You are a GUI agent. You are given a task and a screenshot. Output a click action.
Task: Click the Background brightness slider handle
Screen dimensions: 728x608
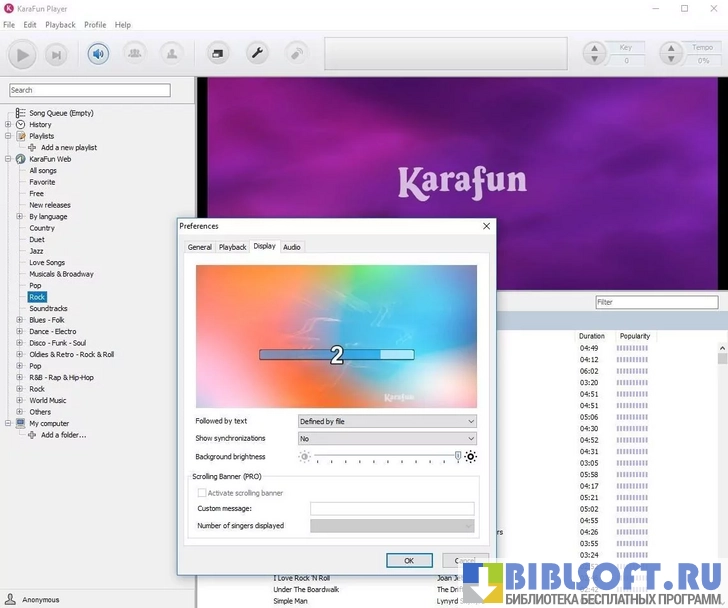pos(458,456)
